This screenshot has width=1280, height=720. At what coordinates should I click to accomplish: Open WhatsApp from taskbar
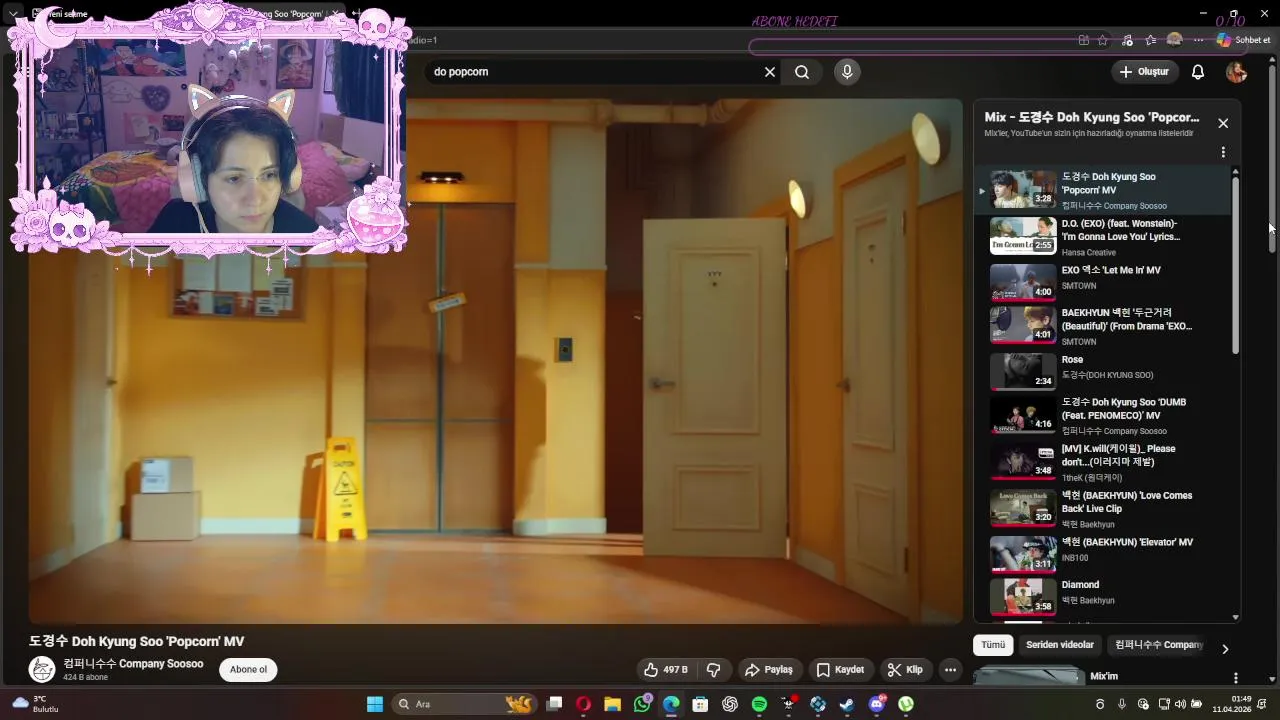pos(642,704)
